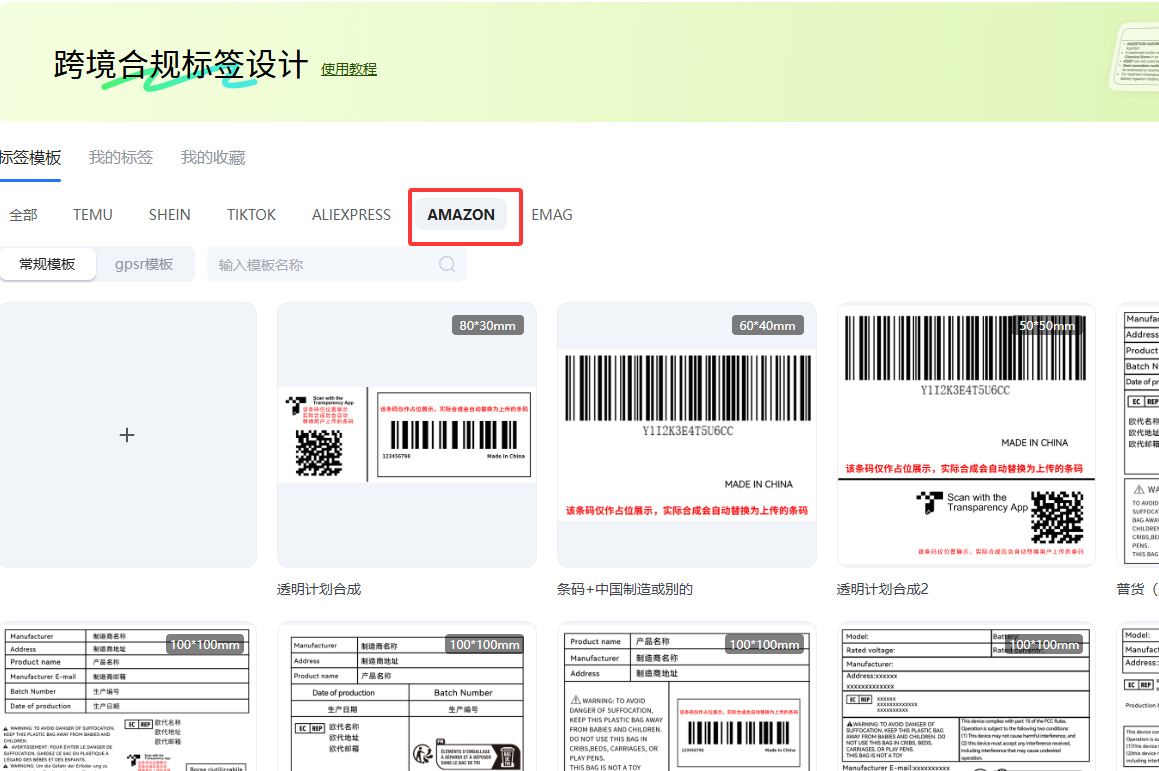Click the search magnifier icon
Screen dimensions: 1159x771
pyautogui.click(x=446, y=265)
